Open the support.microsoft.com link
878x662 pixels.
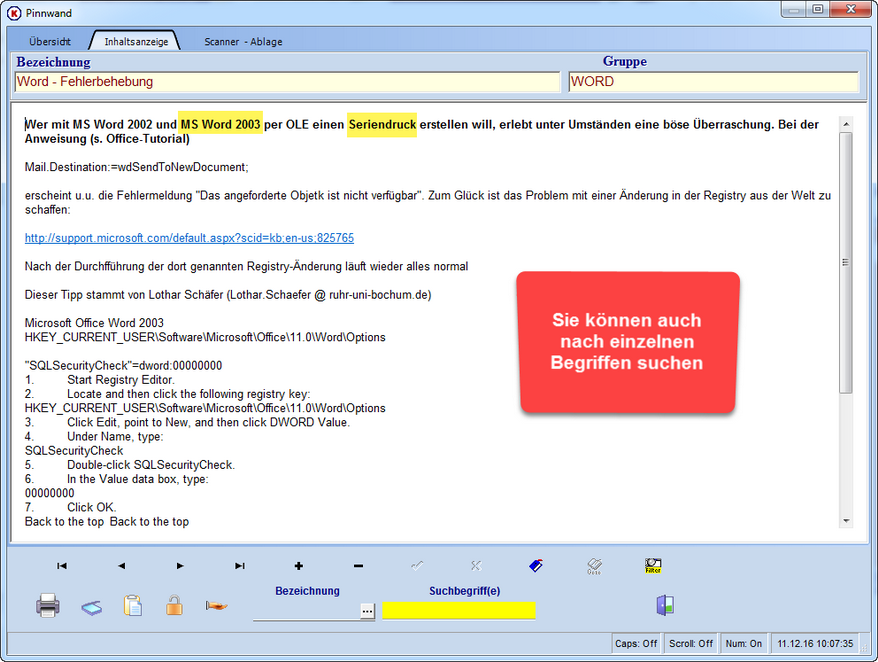(x=189, y=238)
